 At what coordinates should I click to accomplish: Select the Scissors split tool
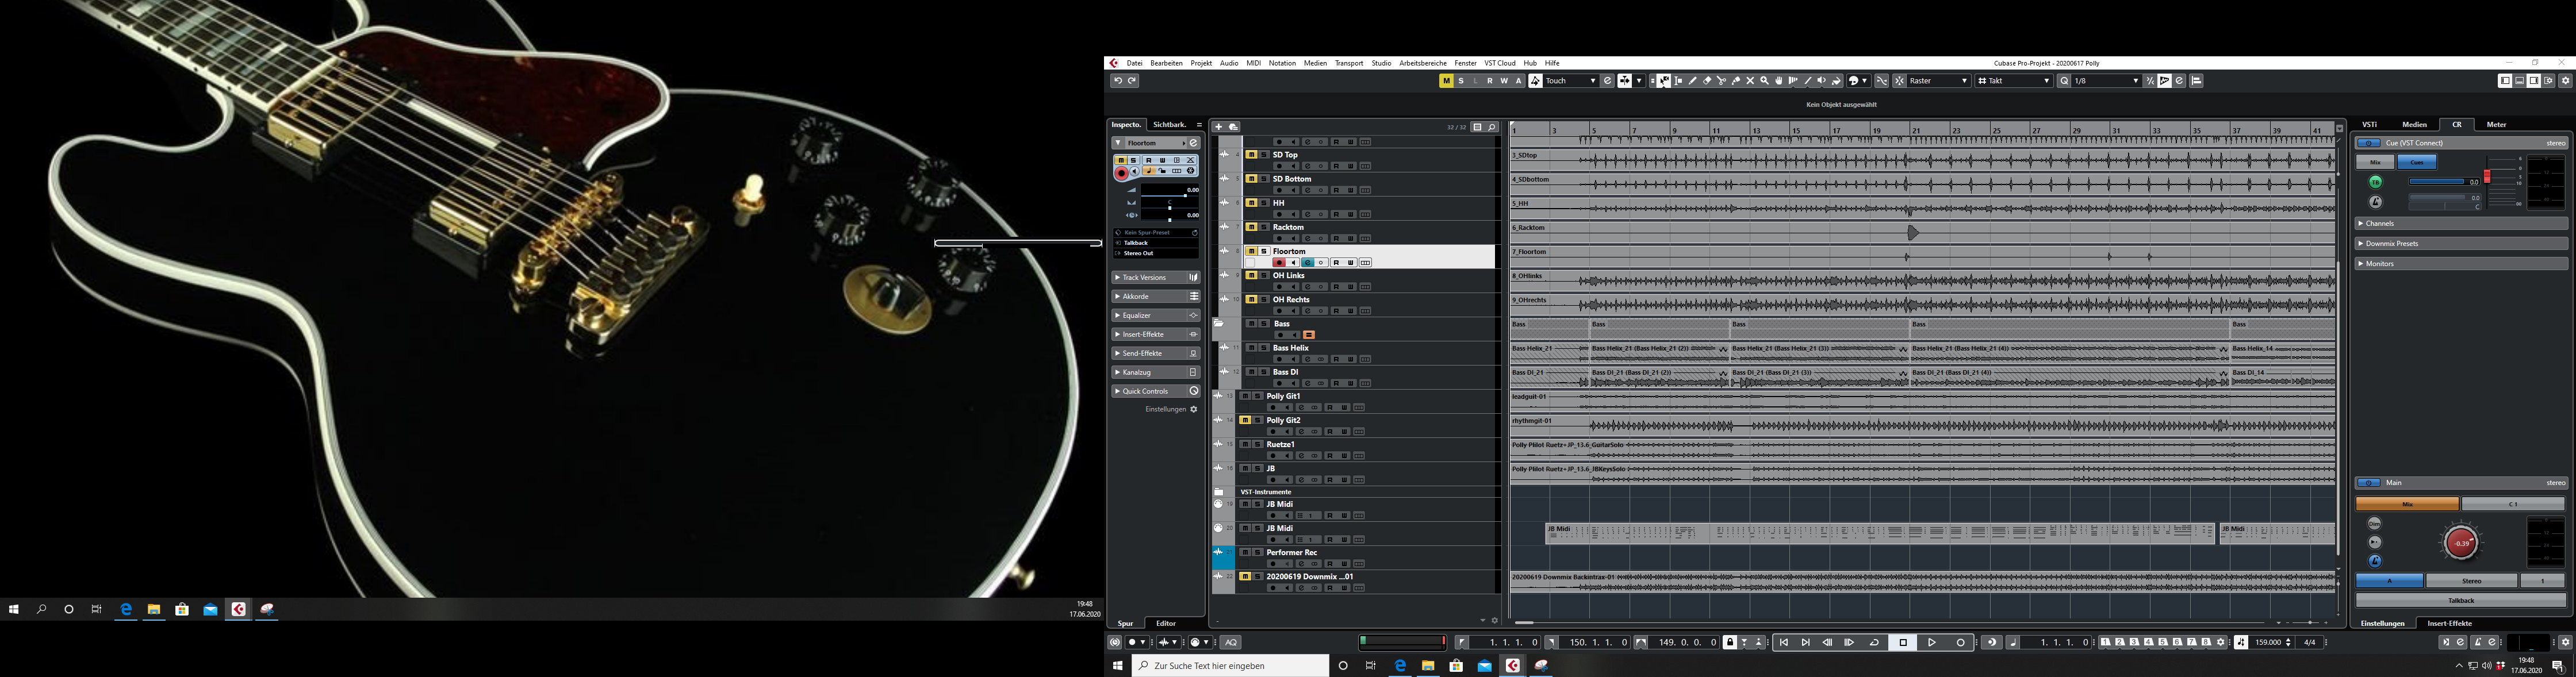[1721, 81]
